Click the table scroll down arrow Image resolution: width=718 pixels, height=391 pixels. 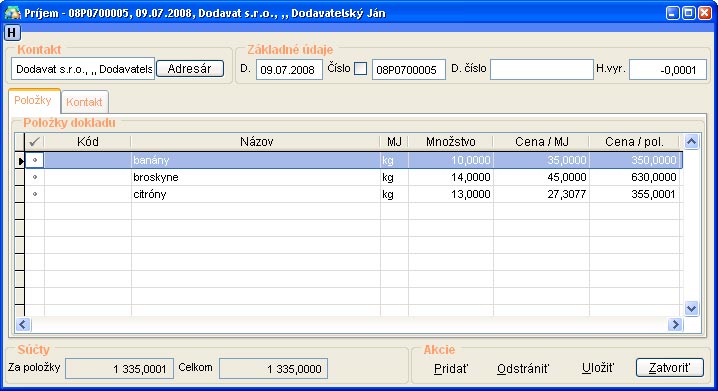pyautogui.click(x=691, y=308)
